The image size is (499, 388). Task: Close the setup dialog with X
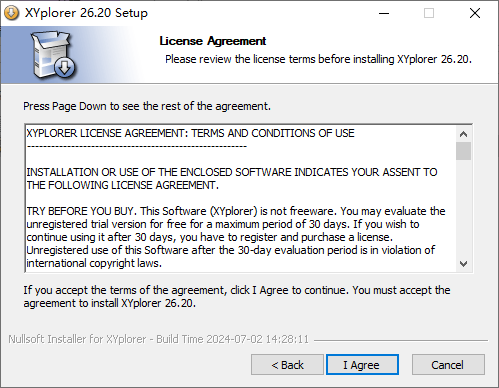(475, 13)
